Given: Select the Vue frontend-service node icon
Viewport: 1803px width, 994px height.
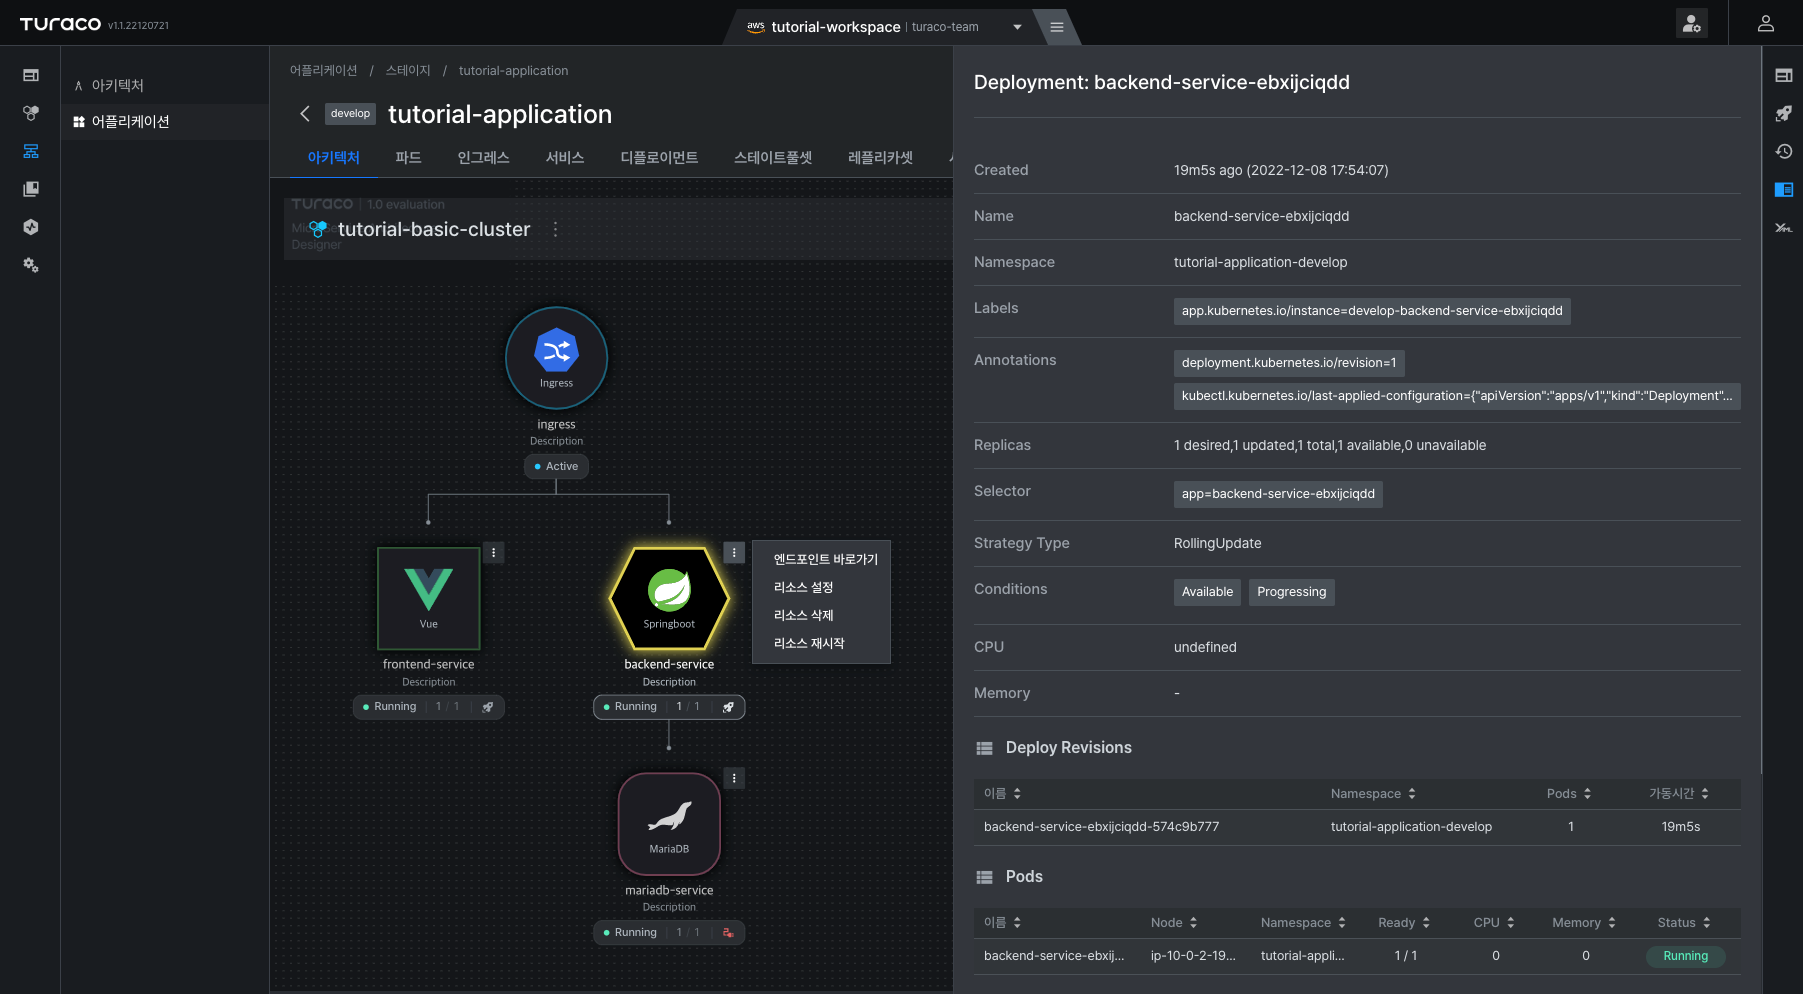Looking at the screenshot, I should [x=428, y=598].
